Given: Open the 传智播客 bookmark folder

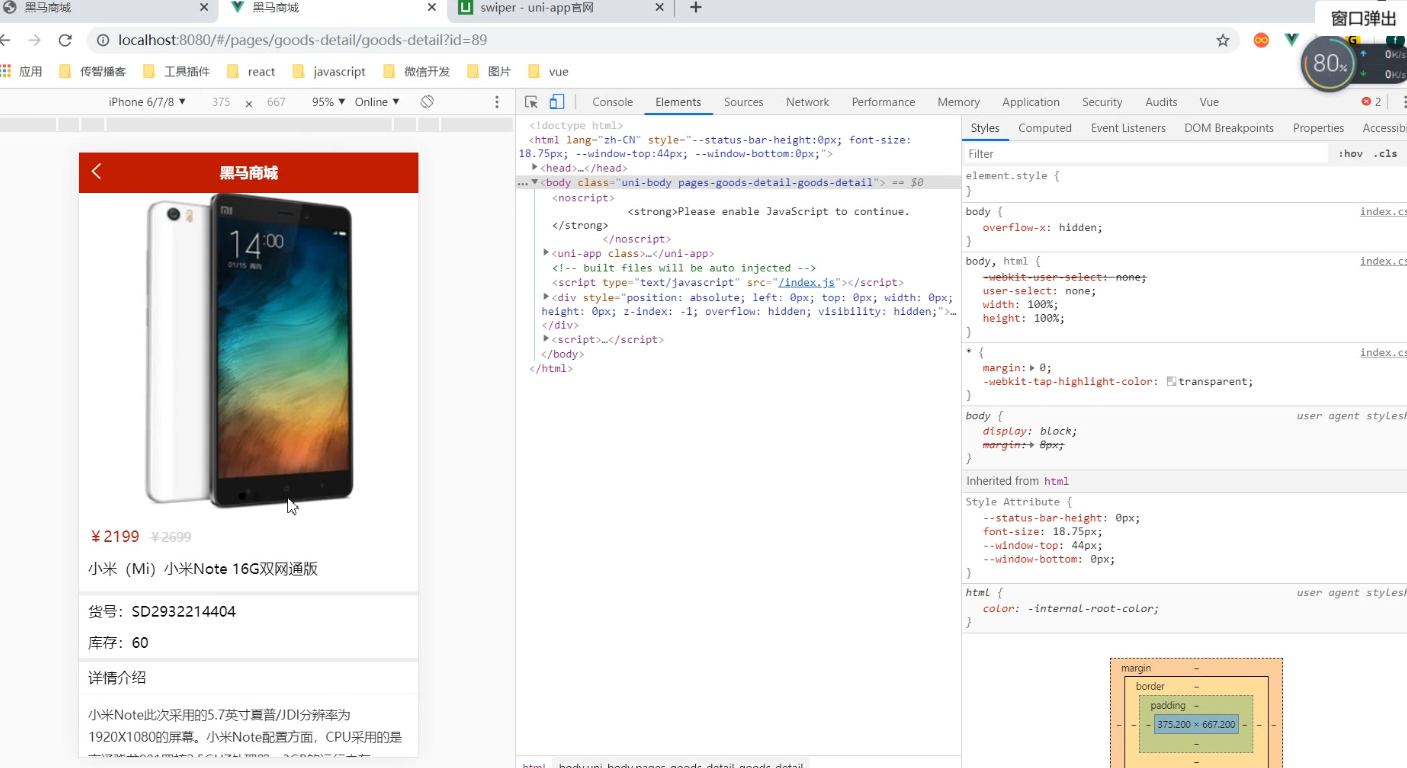Looking at the screenshot, I should pyautogui.click(x=92, y=71).
